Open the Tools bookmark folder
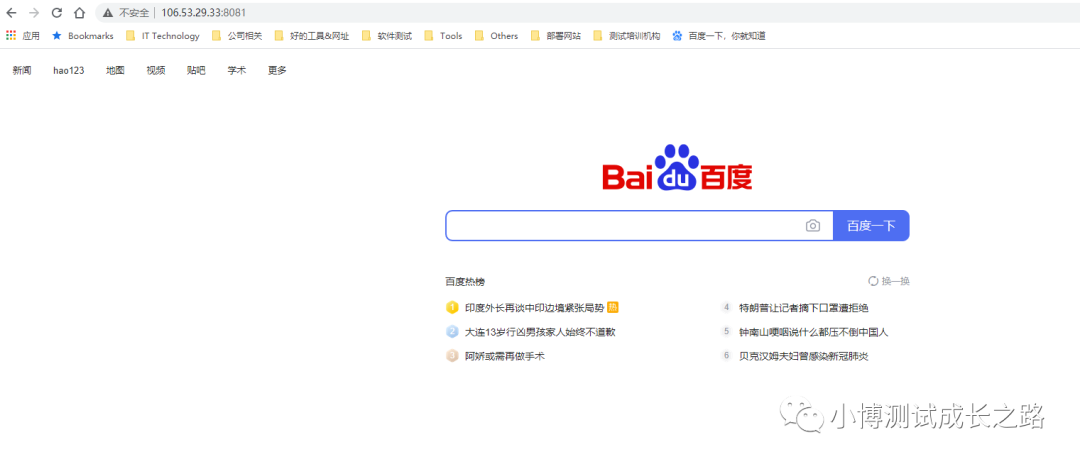 coord(443,36)
